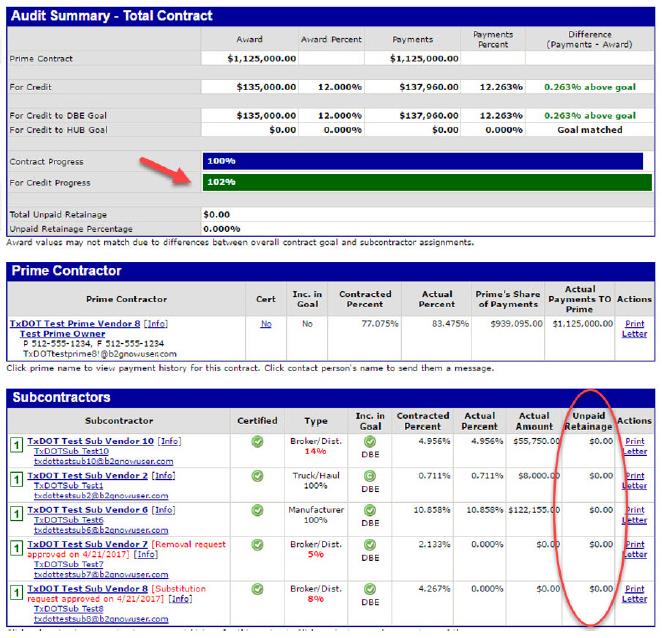This screenshot has height=638, width=662.
Task: Click the blue Contract Progress bar
Action: pos(422,161)
